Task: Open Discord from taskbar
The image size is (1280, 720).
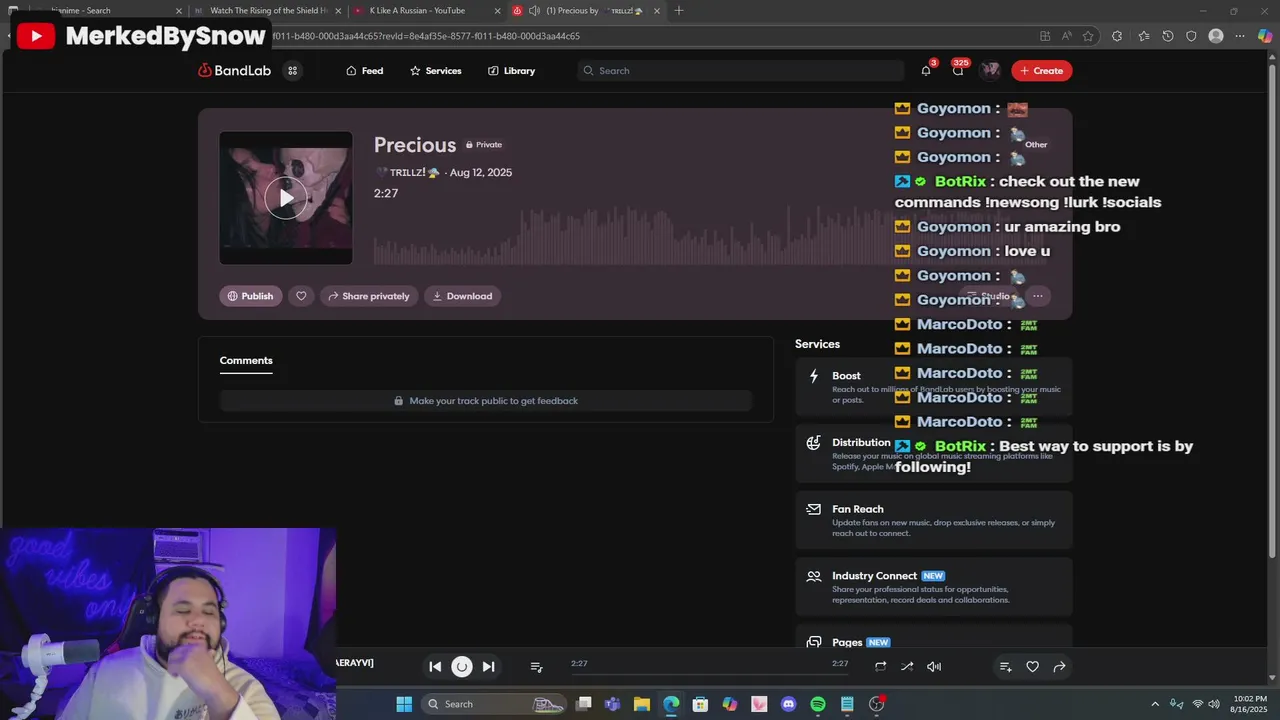Action: pyautogui.click(x=788, y=704)
